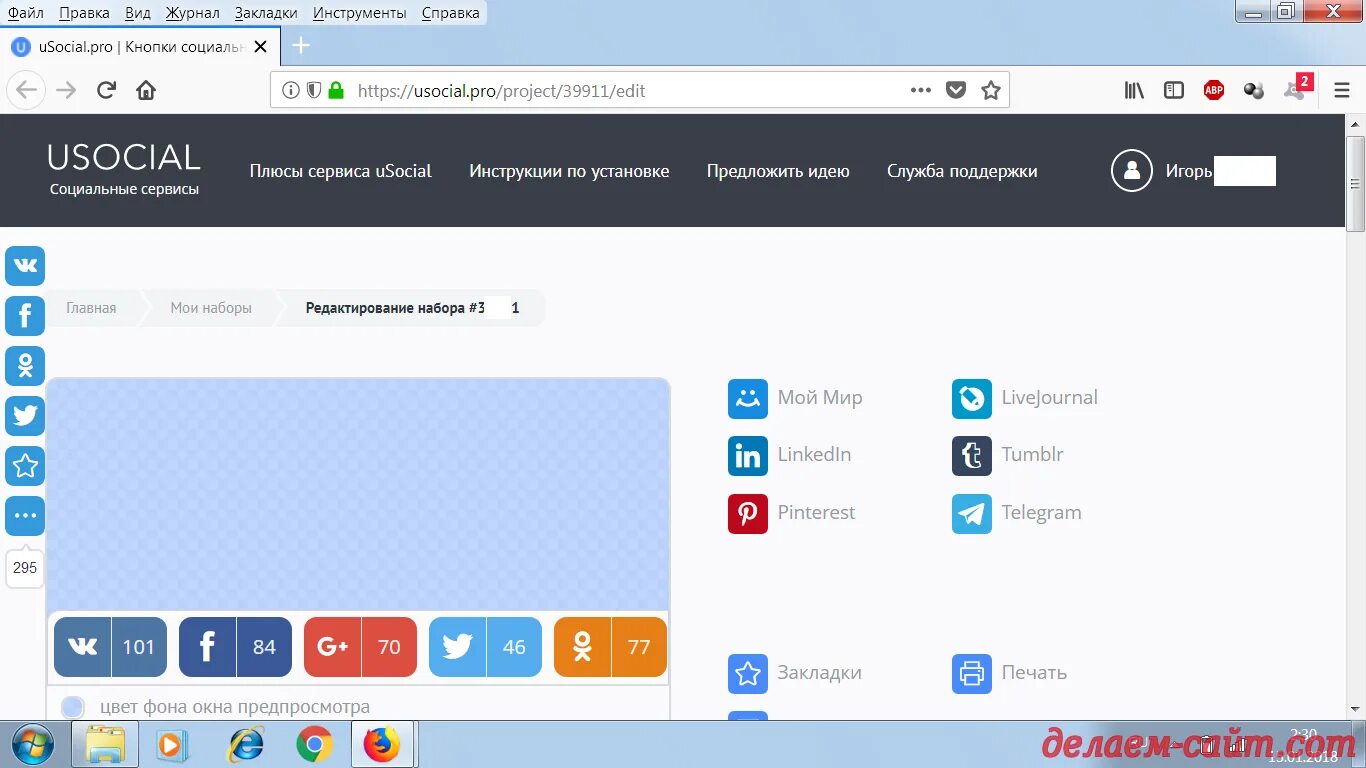Open the user profile avatar icon
Screen dimensions: 1366x768
[x=1132, y=170]
